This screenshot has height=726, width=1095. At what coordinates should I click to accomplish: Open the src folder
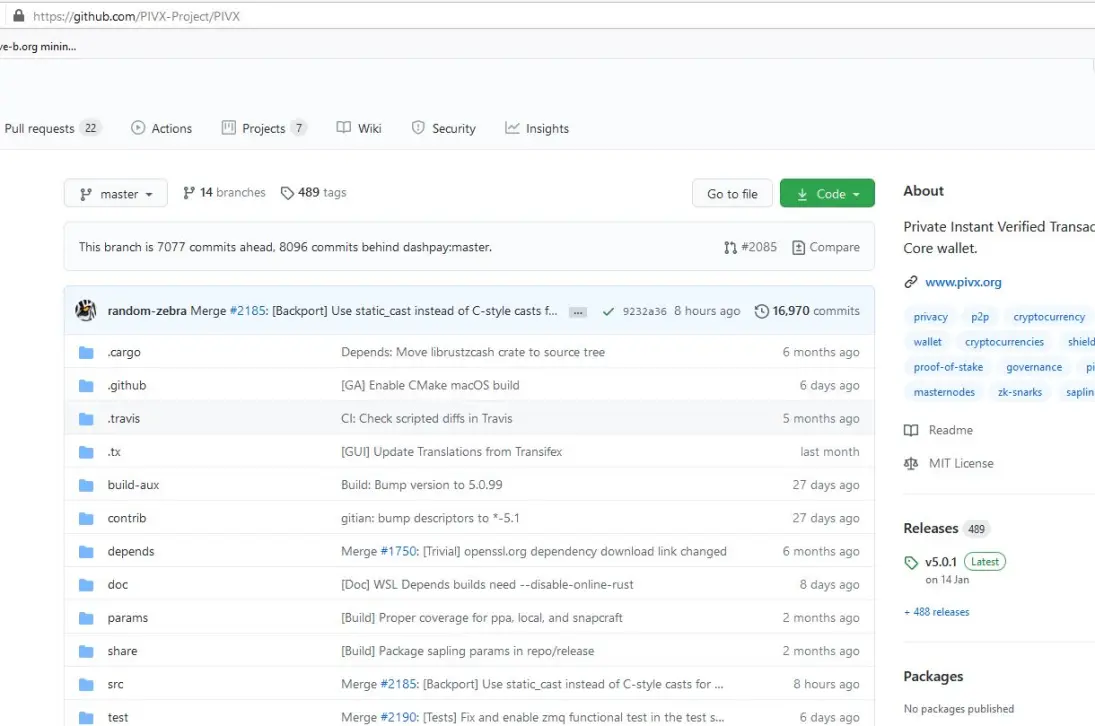115,685
